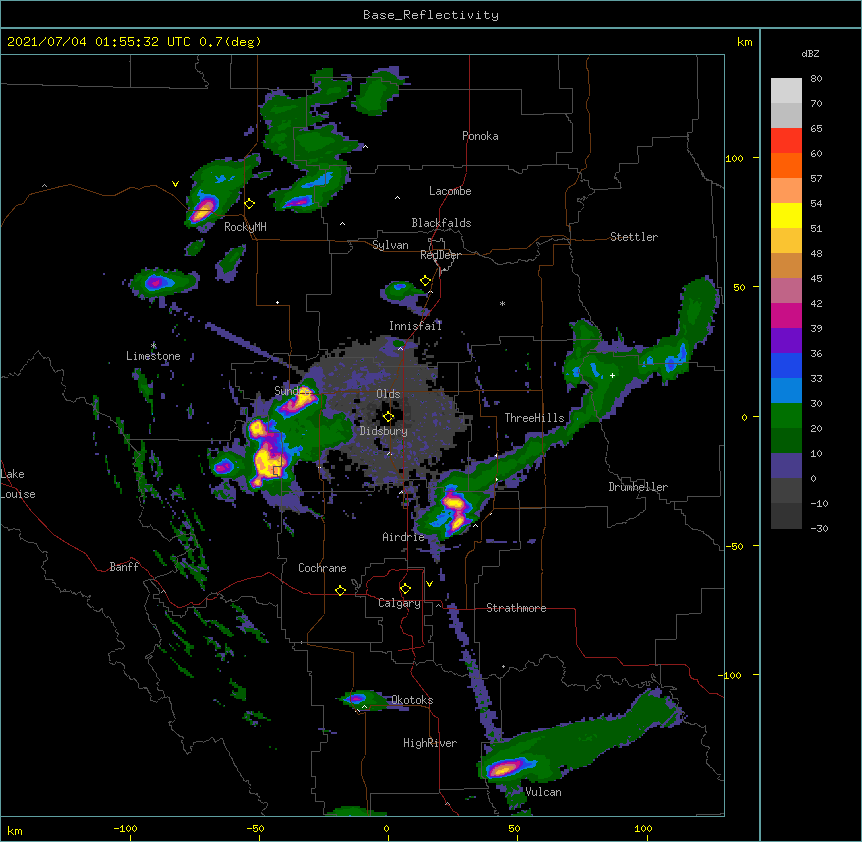Select the yellow diamond marker above Calgary
Image resolution: width=862 pixels, height=842 pixels.
coord(405,589)
